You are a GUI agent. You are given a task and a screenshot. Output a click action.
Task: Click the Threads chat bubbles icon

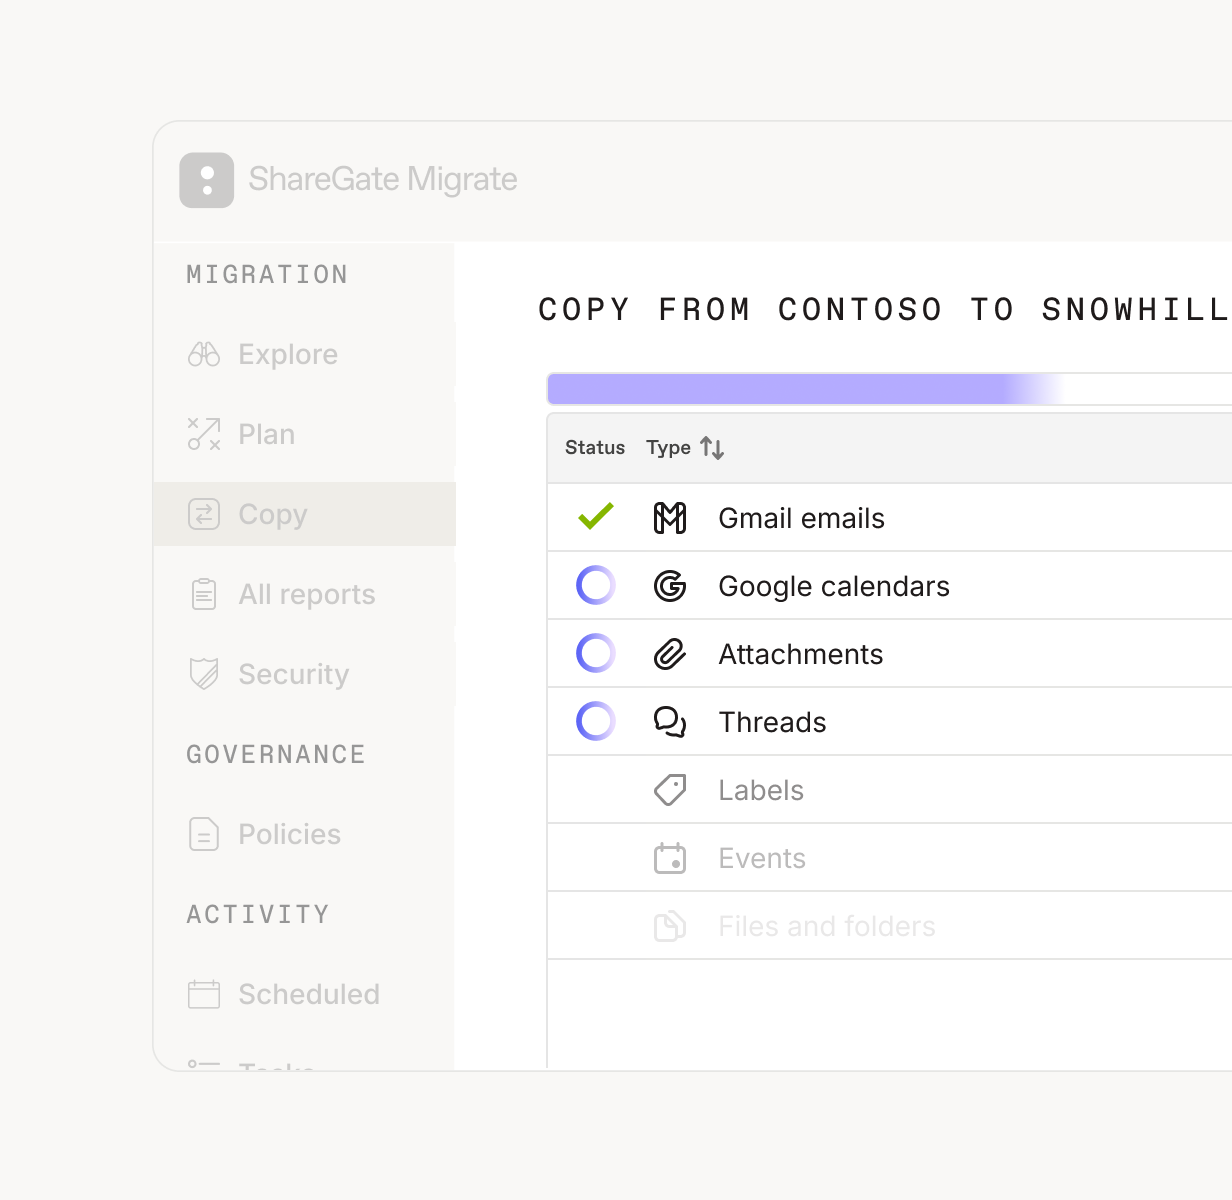(670, 722)
